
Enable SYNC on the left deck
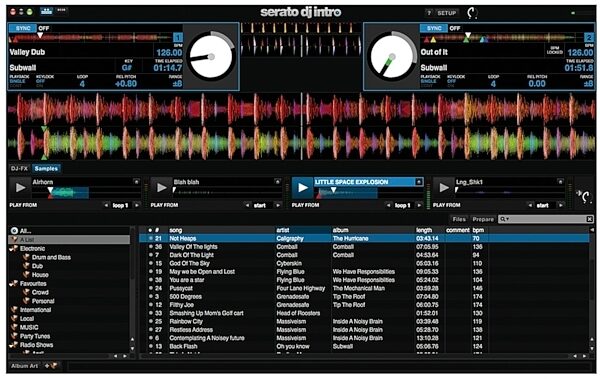point(23,28)
